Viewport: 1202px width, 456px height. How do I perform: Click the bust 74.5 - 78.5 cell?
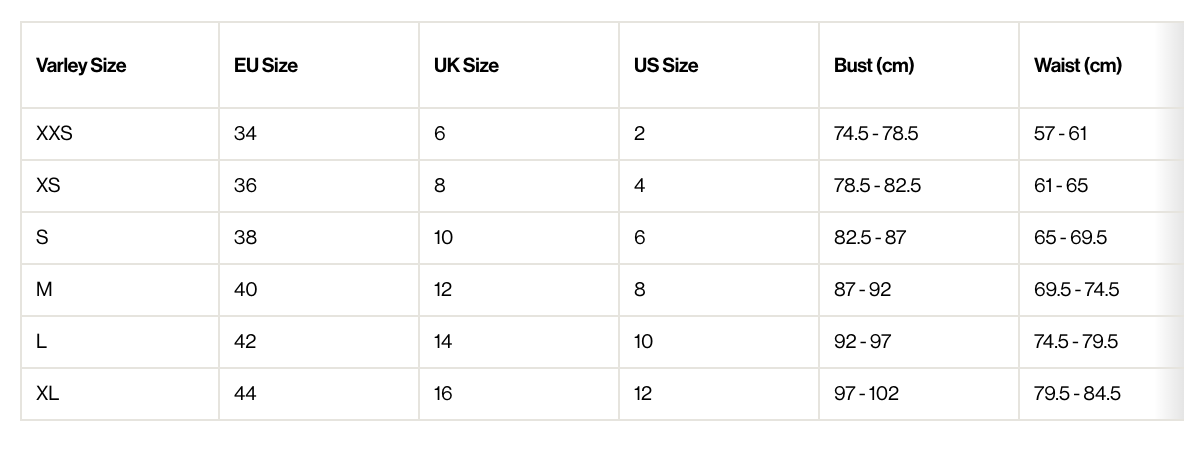click(876, 133)
